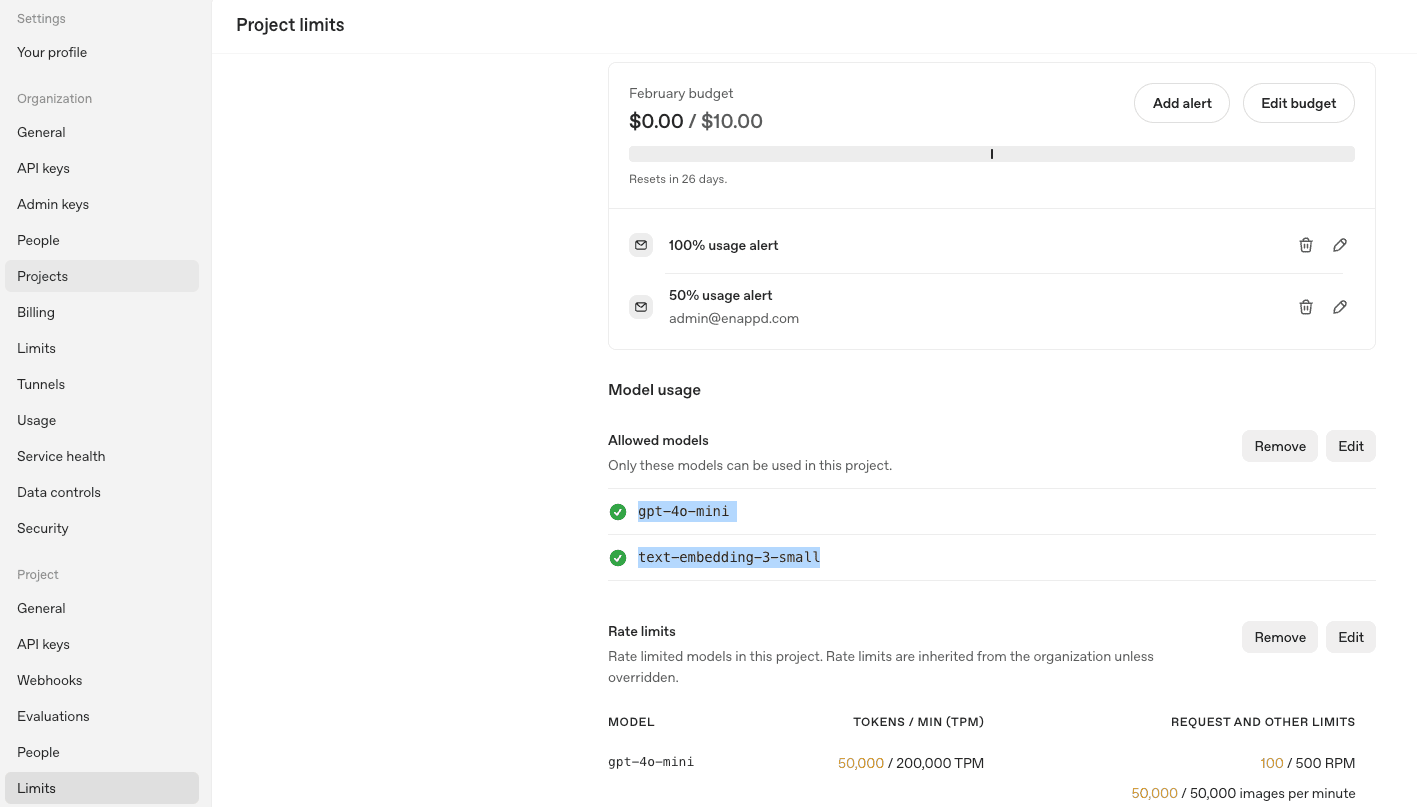Click the envelope icon beside 50% usage alert
This screenshot has height=807, width=1417.
click(x=640, y=306)
